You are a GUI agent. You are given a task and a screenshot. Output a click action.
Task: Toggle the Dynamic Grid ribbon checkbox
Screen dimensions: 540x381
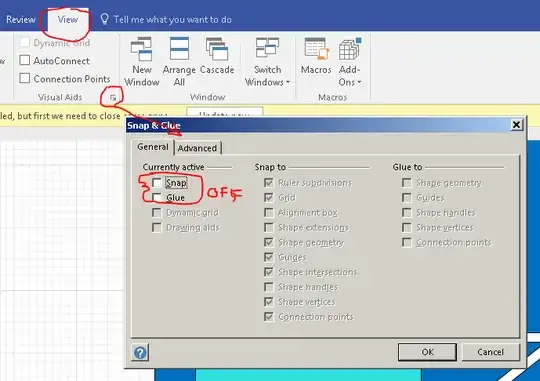coord(25,42)
